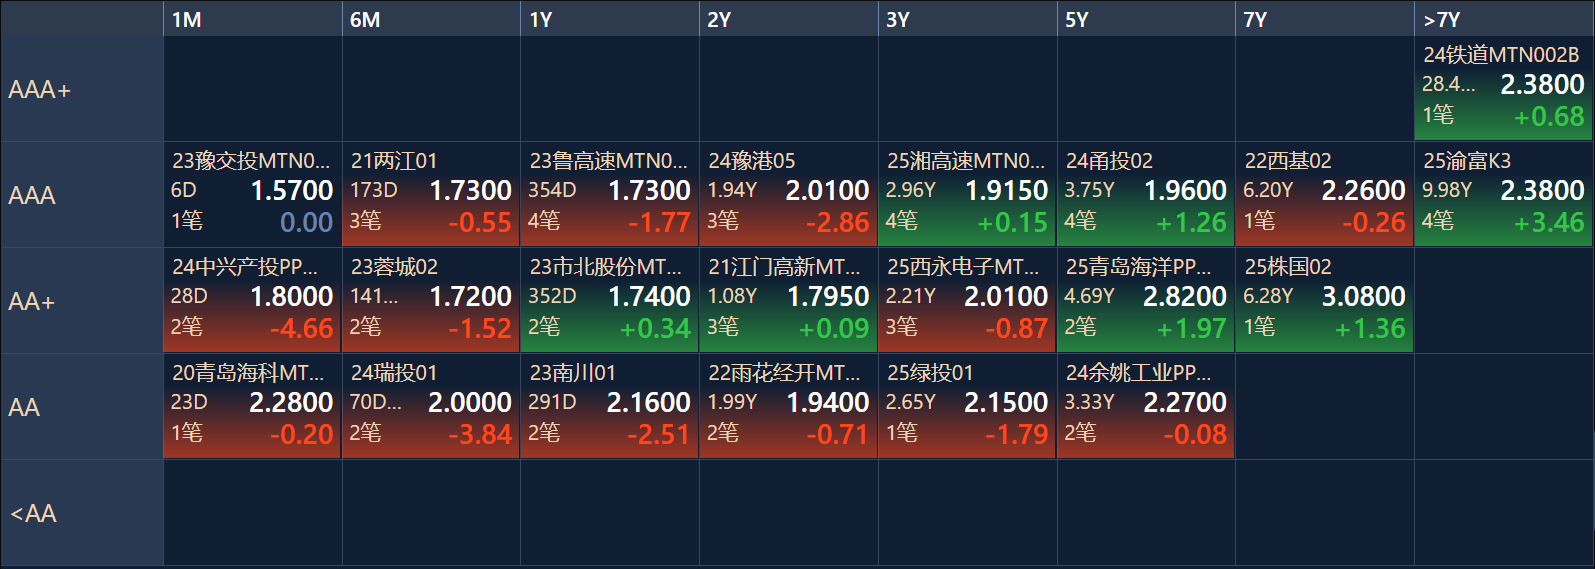
Task: Select the 24豫港05 bond cell
Action: pyautogui.click(x=788, y=195)
